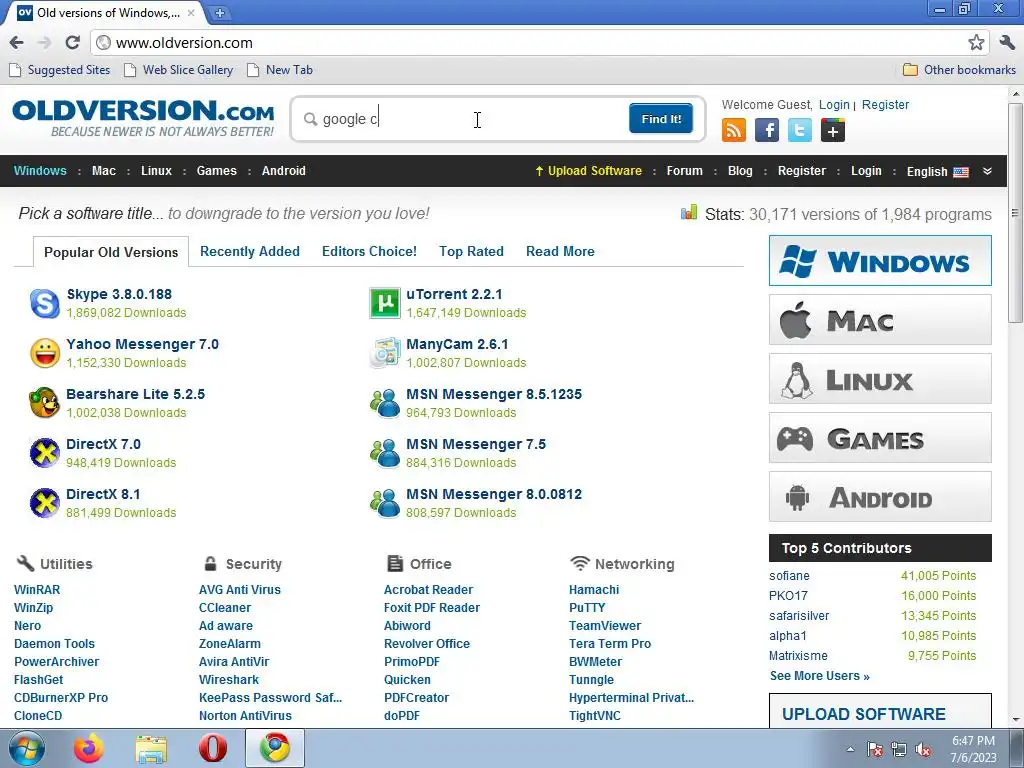The image size is (1024, 768).
Task: Click the MSN Messenger 7.5 icon
Action: coord(385,453)
